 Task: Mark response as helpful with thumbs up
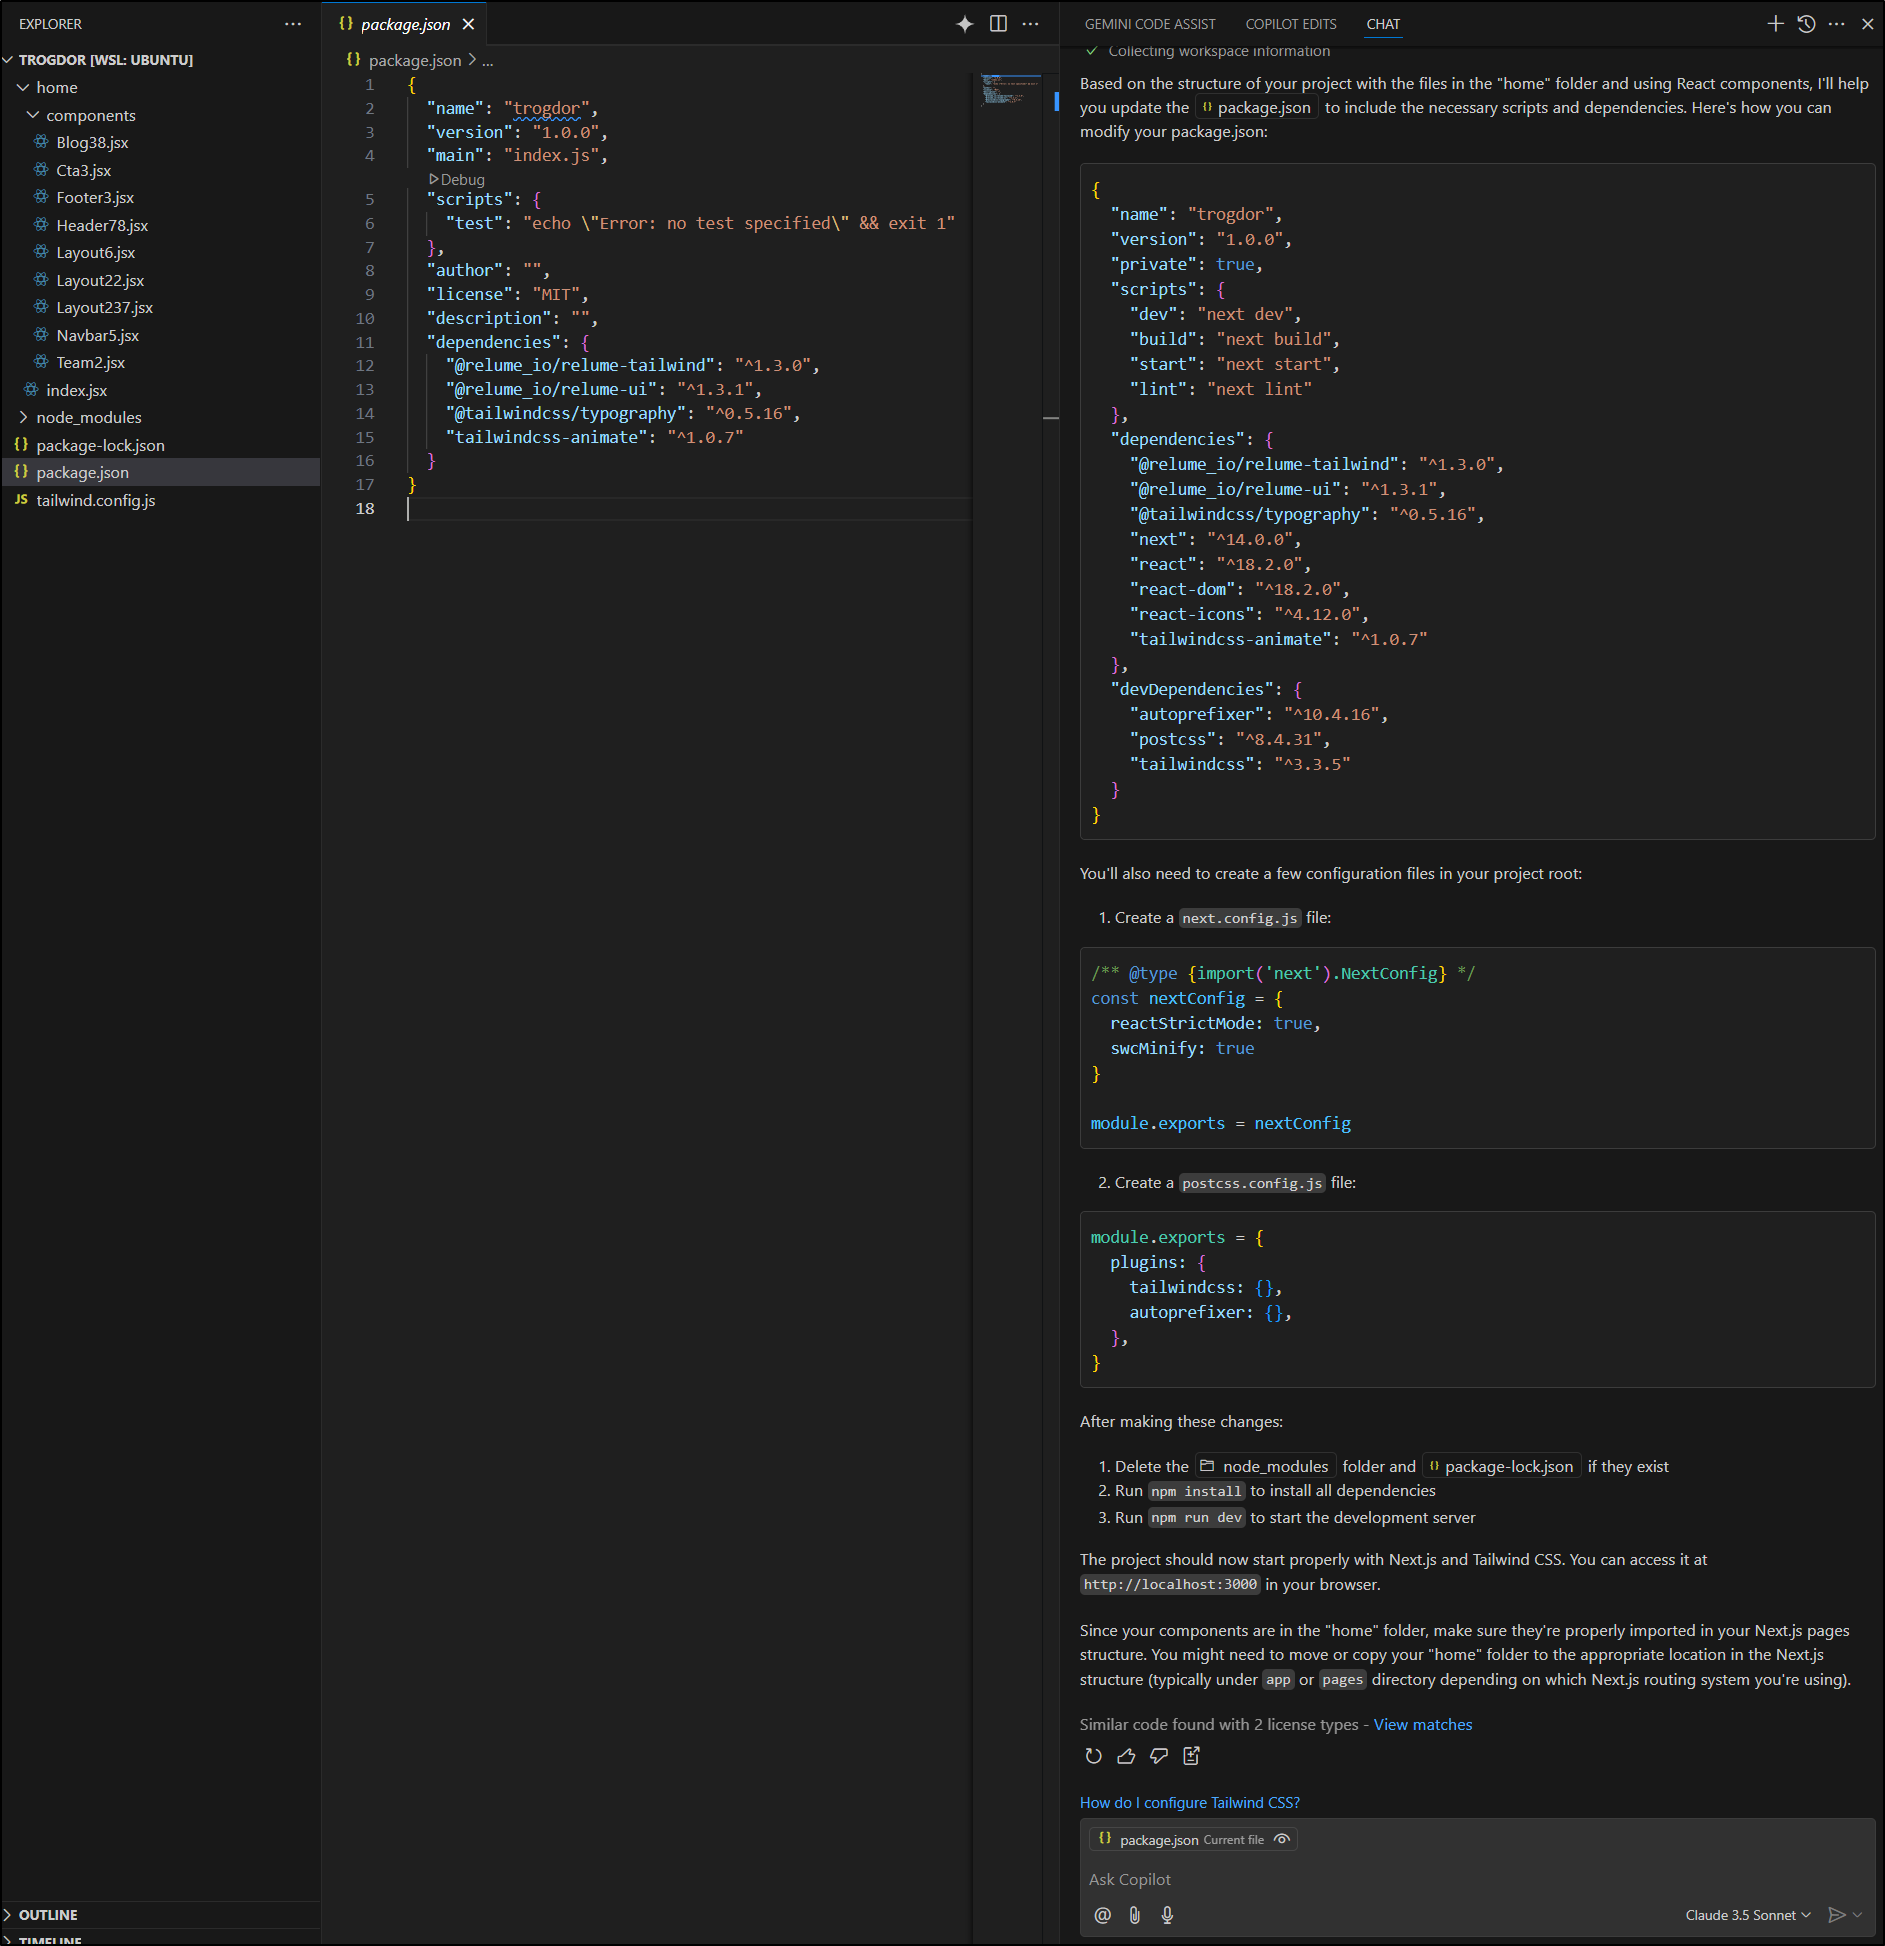[x=1126, y=1756]
